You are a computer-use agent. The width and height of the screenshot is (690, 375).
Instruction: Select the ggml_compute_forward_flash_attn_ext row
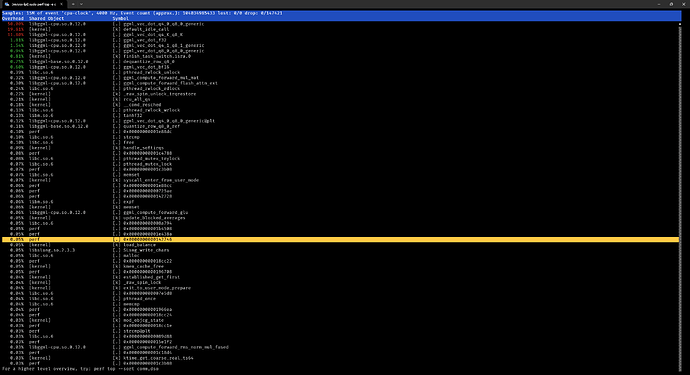[341, 83]
